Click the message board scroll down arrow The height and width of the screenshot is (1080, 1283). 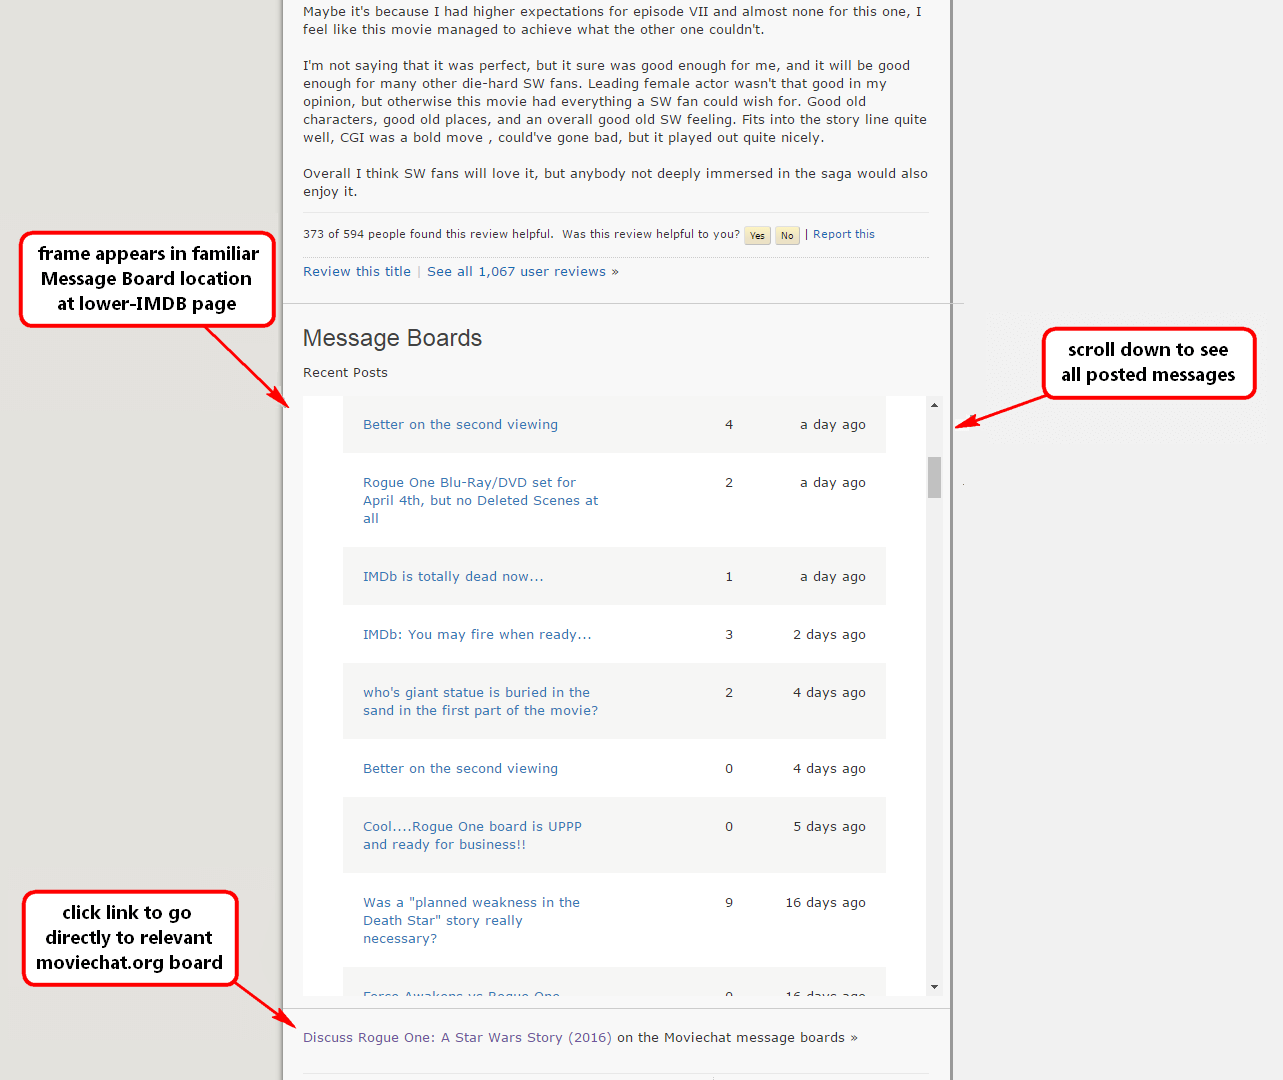tap(934, 987)
